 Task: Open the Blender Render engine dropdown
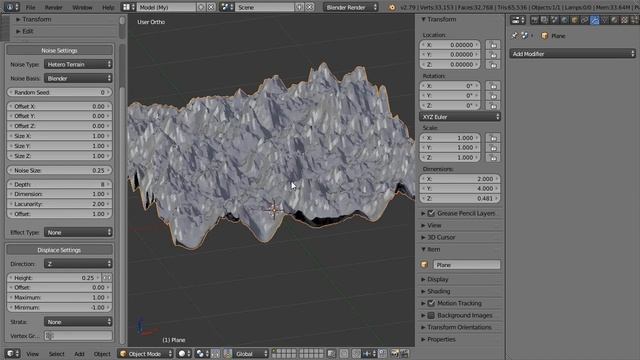(x=351, y=7)
